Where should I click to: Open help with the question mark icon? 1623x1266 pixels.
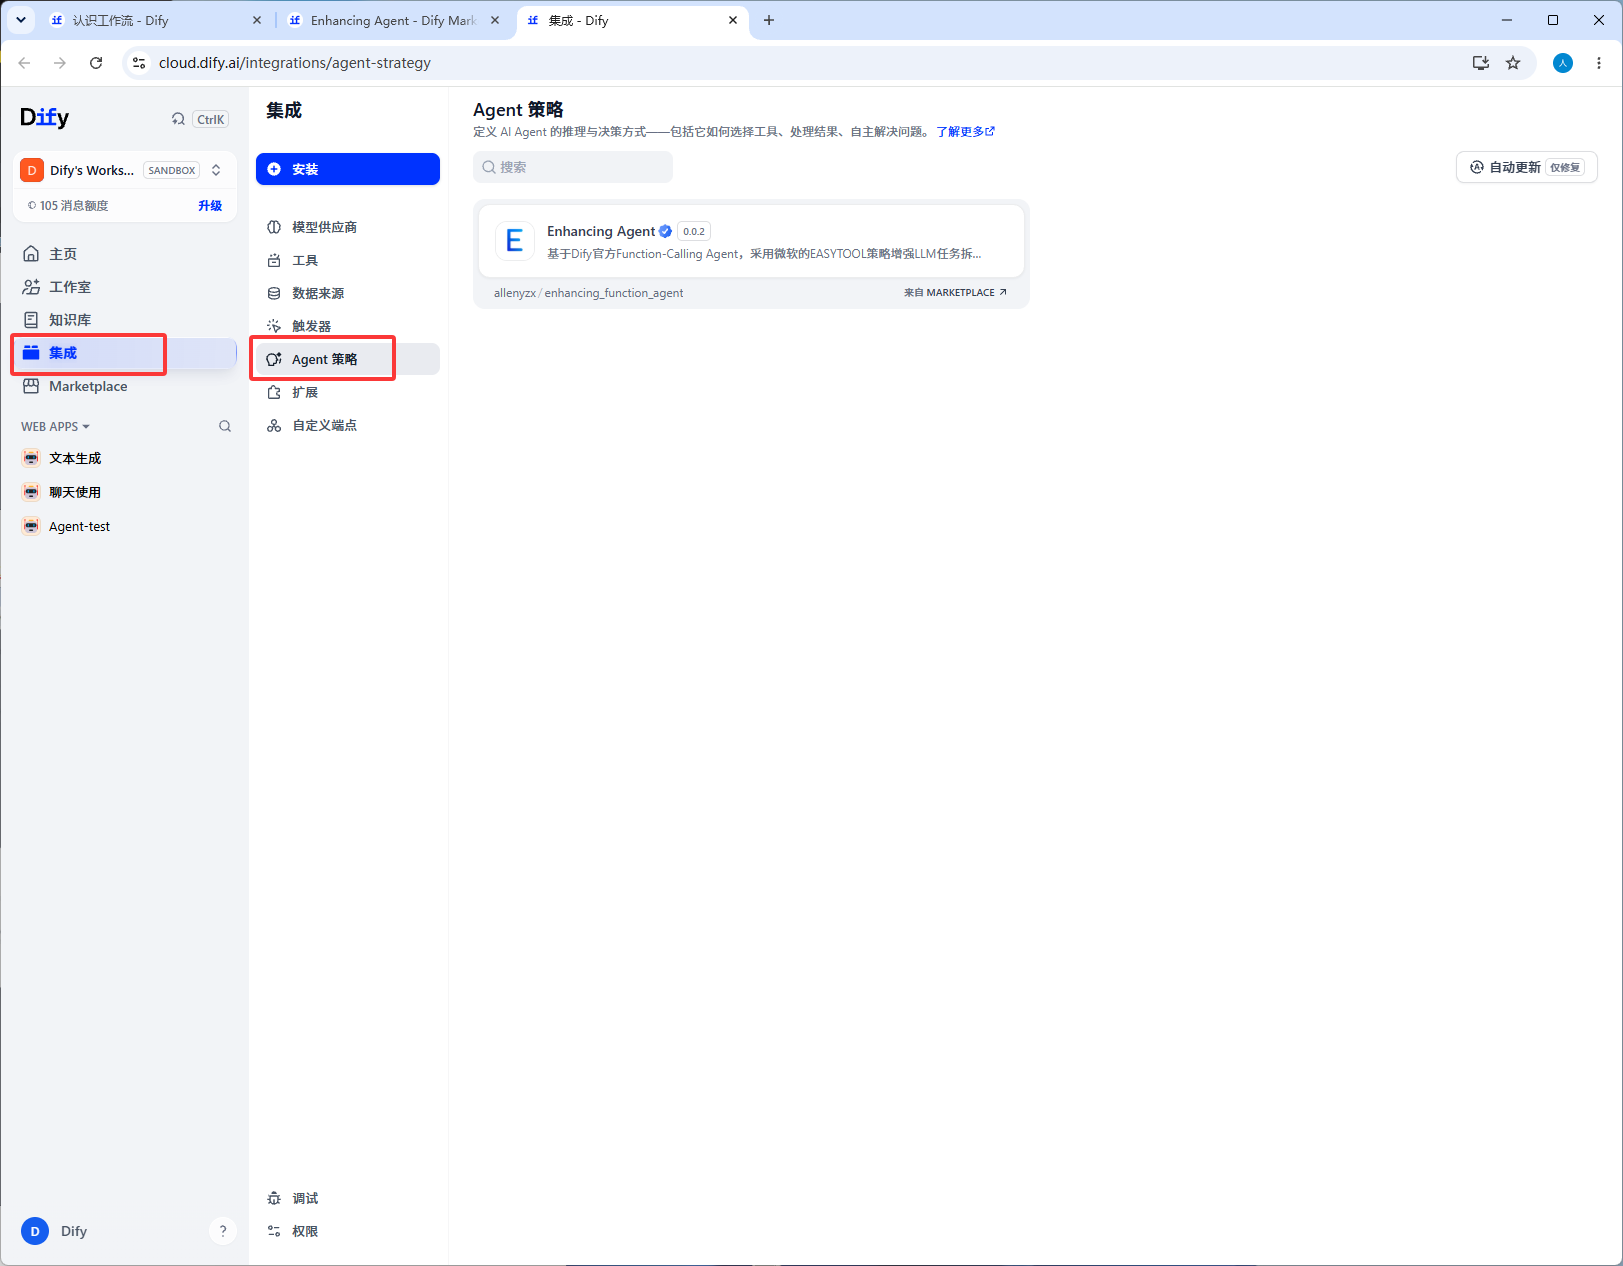[x=223, y=1231]
